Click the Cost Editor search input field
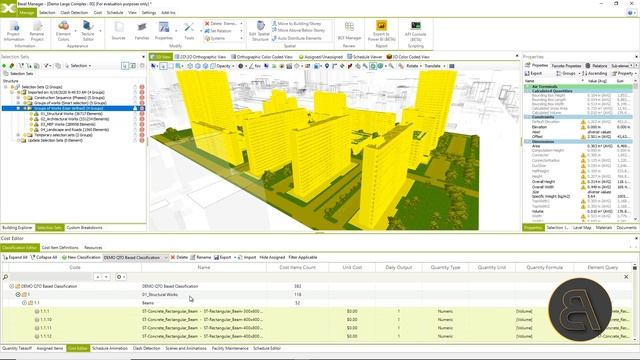This screenshot has height=360, width=640. pos(51,277)
